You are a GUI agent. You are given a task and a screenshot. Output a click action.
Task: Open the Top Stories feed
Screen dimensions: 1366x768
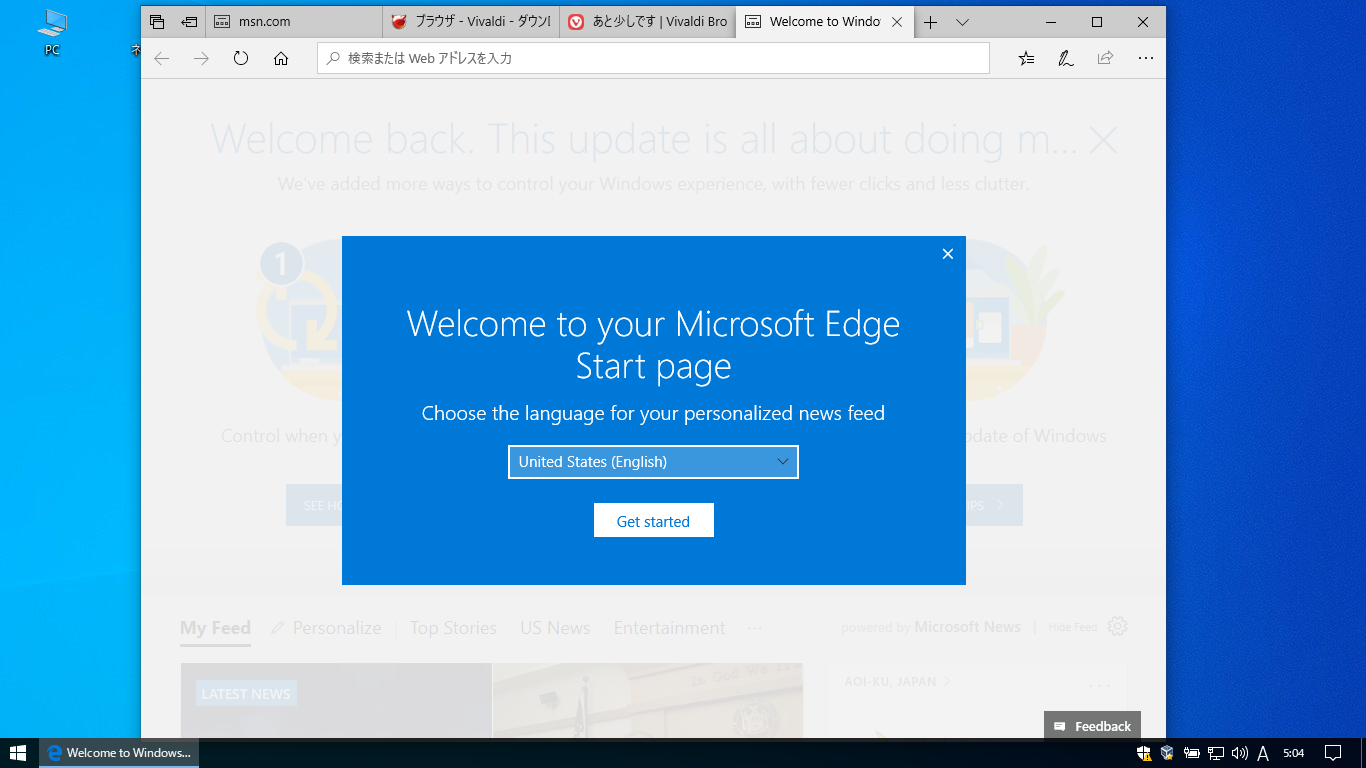click(x=453, y=628)
